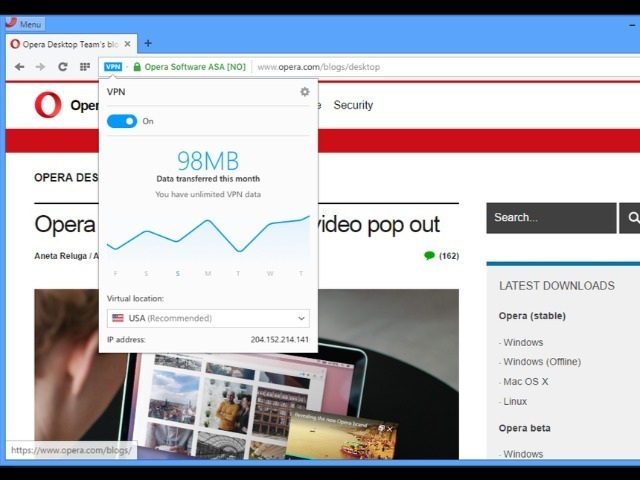Close the Opera Desktop Team's blog tab

click(127, 44)
